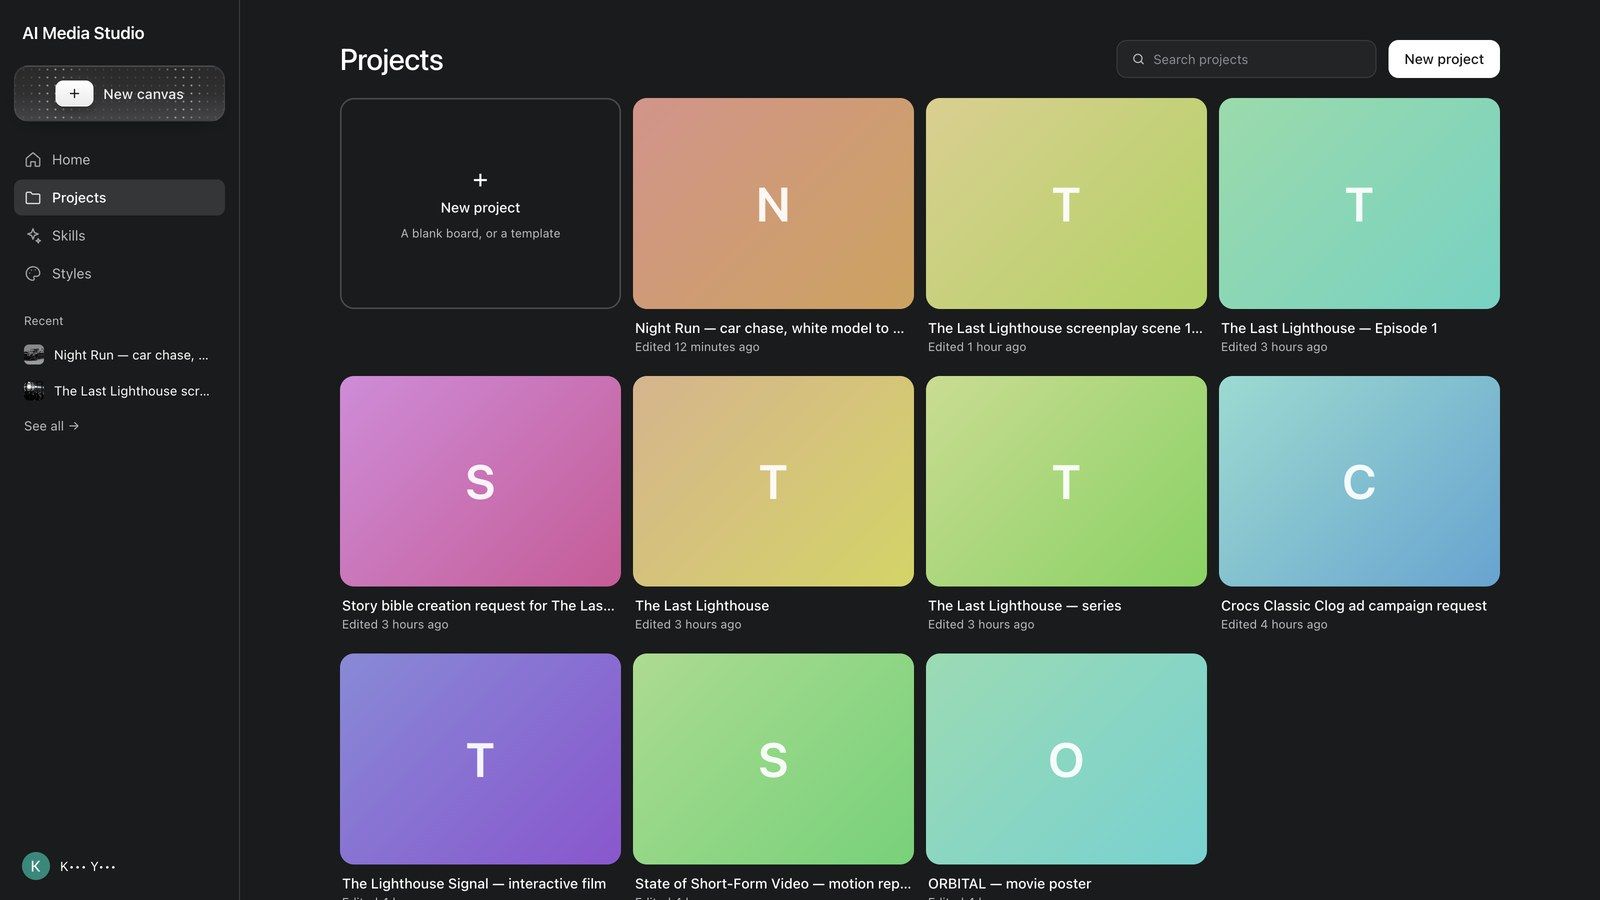This screenshot has width=1600, height=900.
Task: Open The Last Lighthouse screenplay scene thumbnail
Action: pos(1066,203)
